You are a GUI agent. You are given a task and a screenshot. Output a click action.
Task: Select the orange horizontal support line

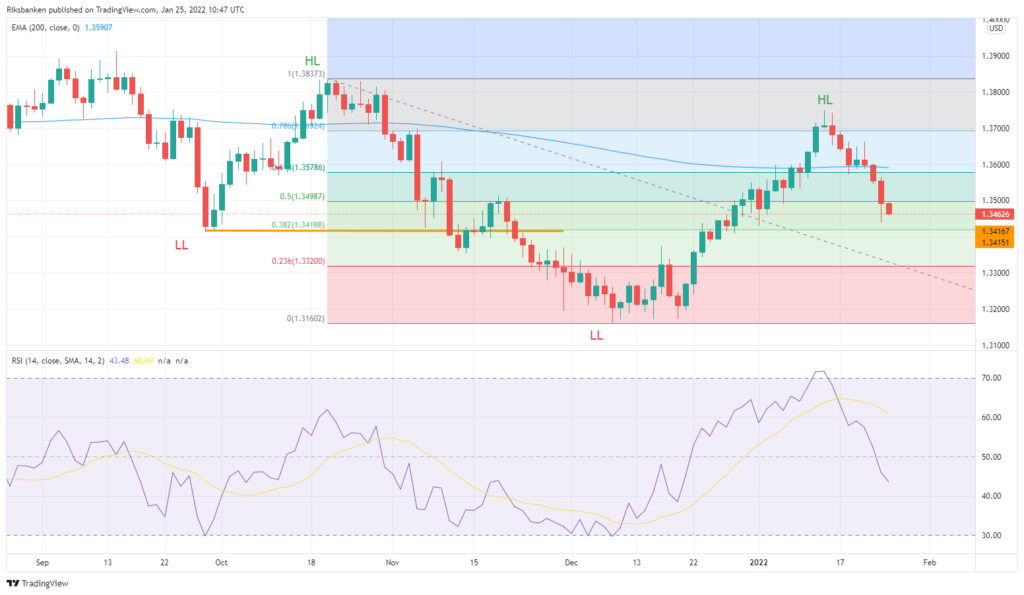click(x=384, y=231)
